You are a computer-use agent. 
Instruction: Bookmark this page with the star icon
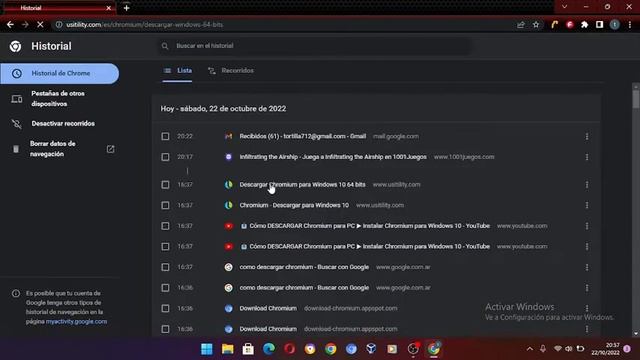click(x=536, y=25)
